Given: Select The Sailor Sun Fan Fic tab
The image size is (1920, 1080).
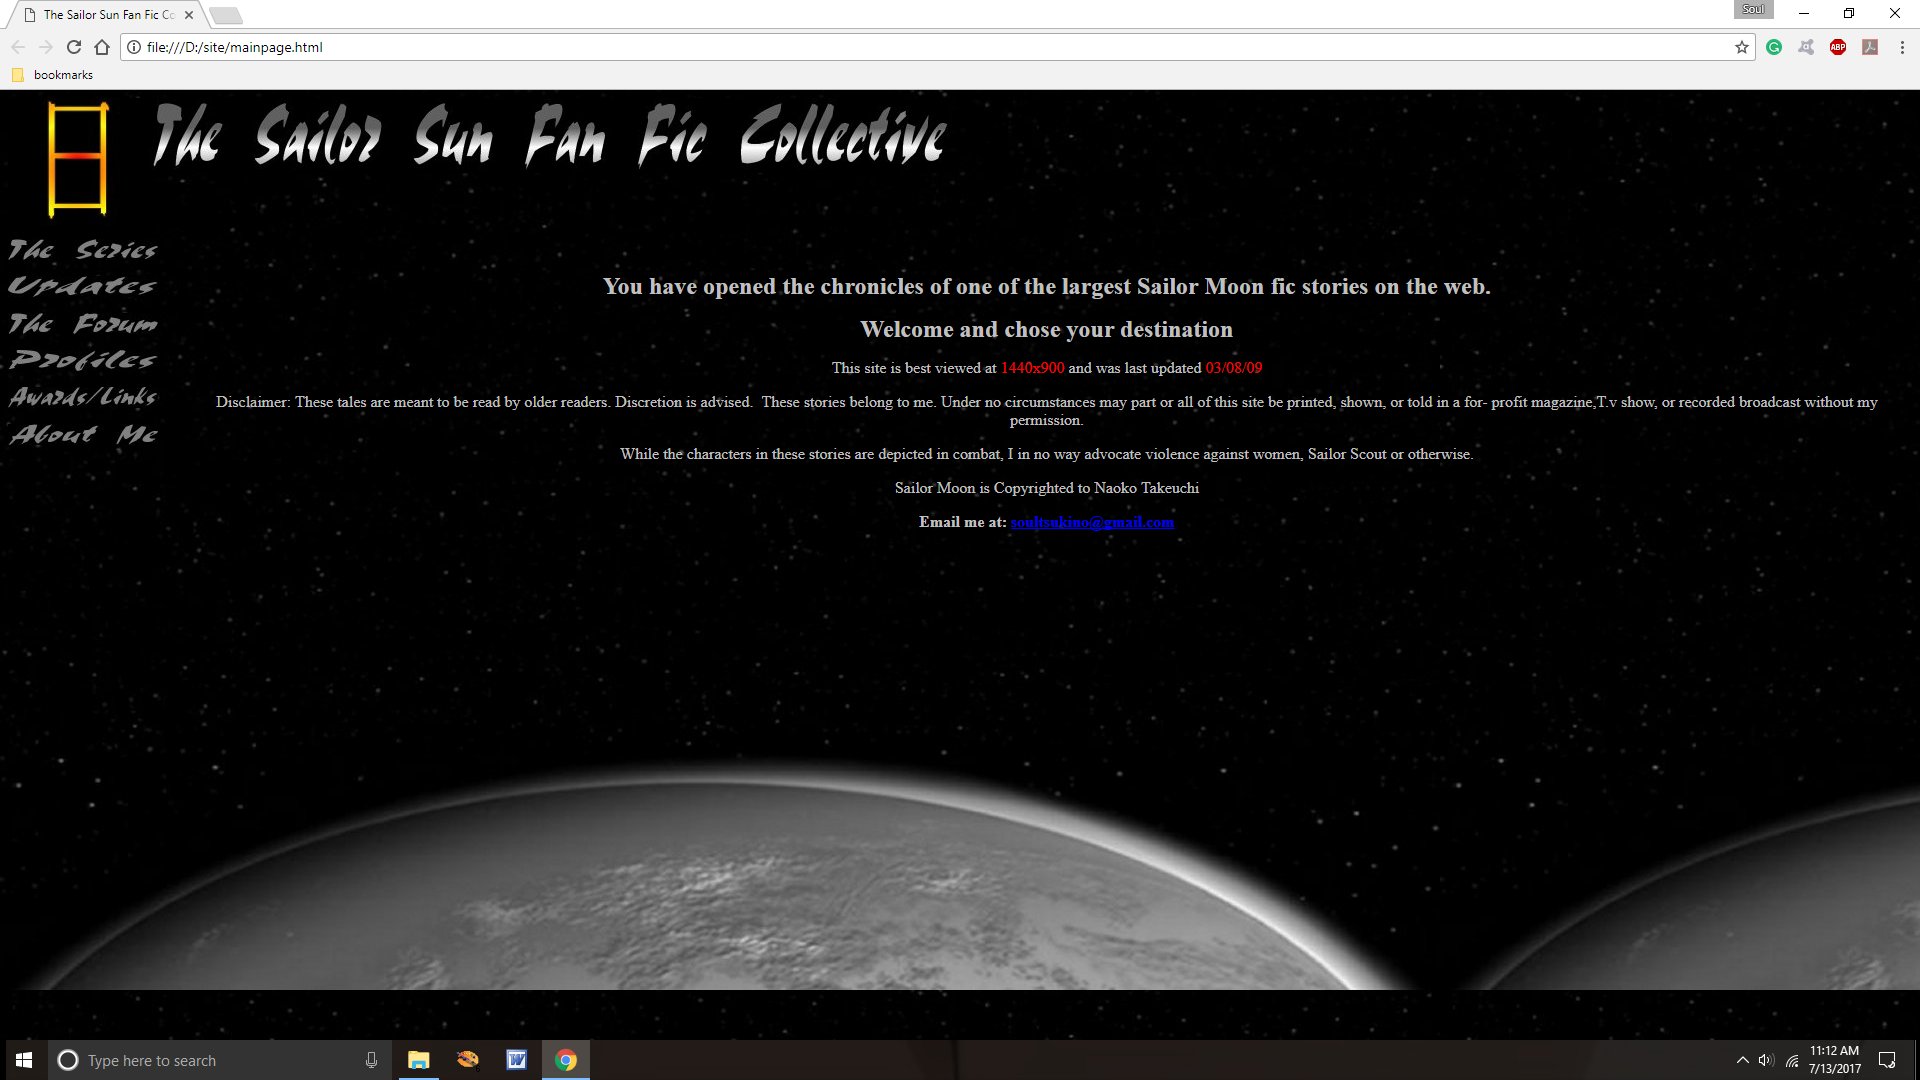Looking at the screenshot, I should click(x=107, y=15).
